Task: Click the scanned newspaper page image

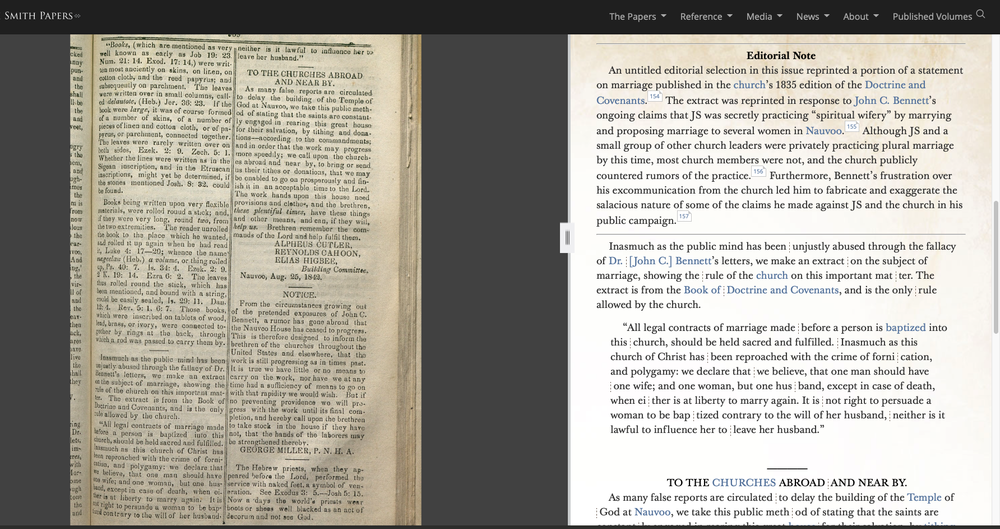Action: pyautogui.click(x=245, y=279)
